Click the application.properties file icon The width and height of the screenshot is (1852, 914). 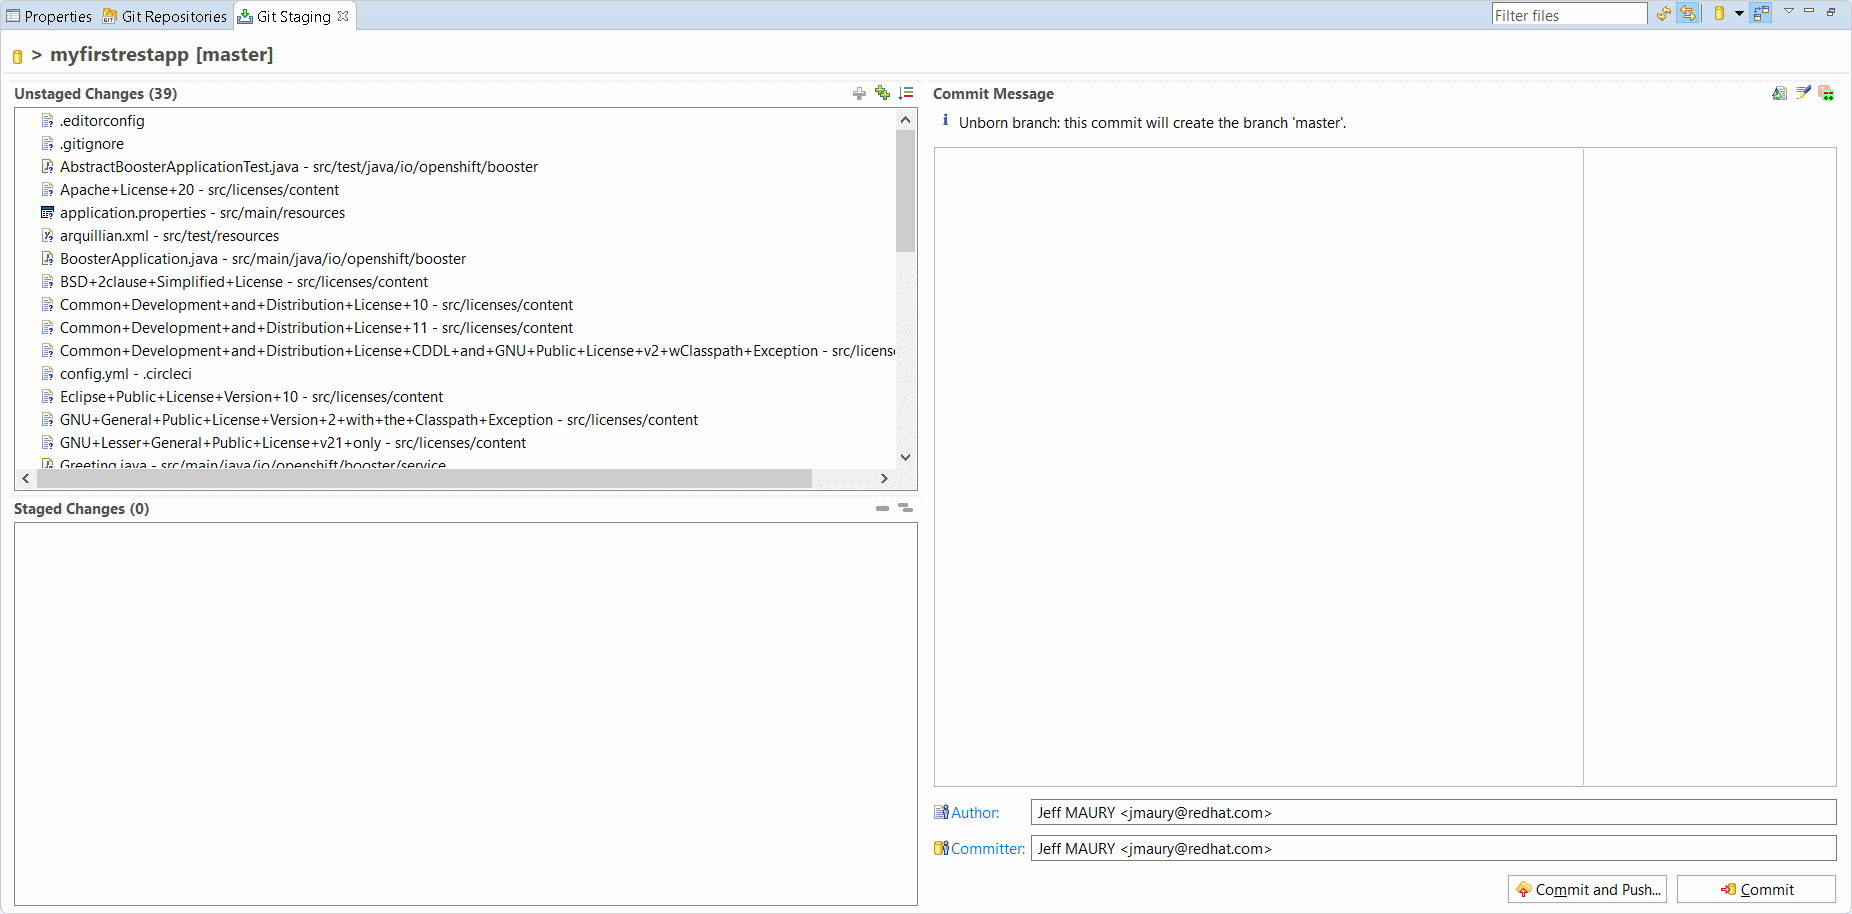(47, 213)
